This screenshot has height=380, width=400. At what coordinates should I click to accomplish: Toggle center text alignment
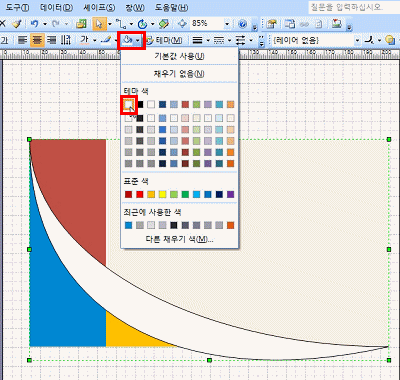(37, 40)
